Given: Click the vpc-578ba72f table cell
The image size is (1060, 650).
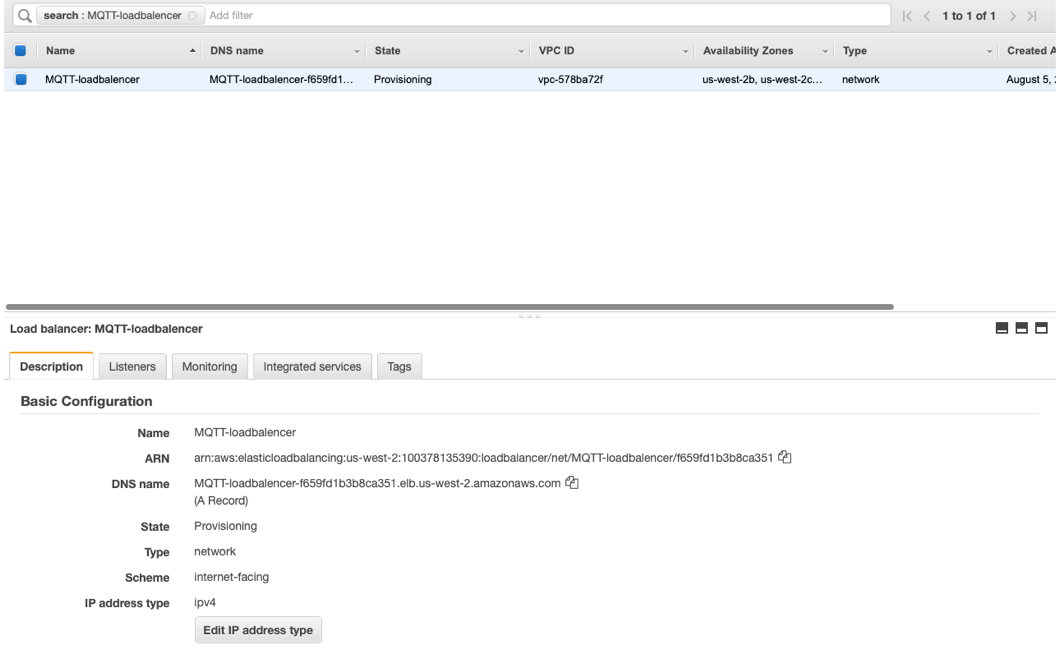Looking at the screenshot, I should click(571, 79).
